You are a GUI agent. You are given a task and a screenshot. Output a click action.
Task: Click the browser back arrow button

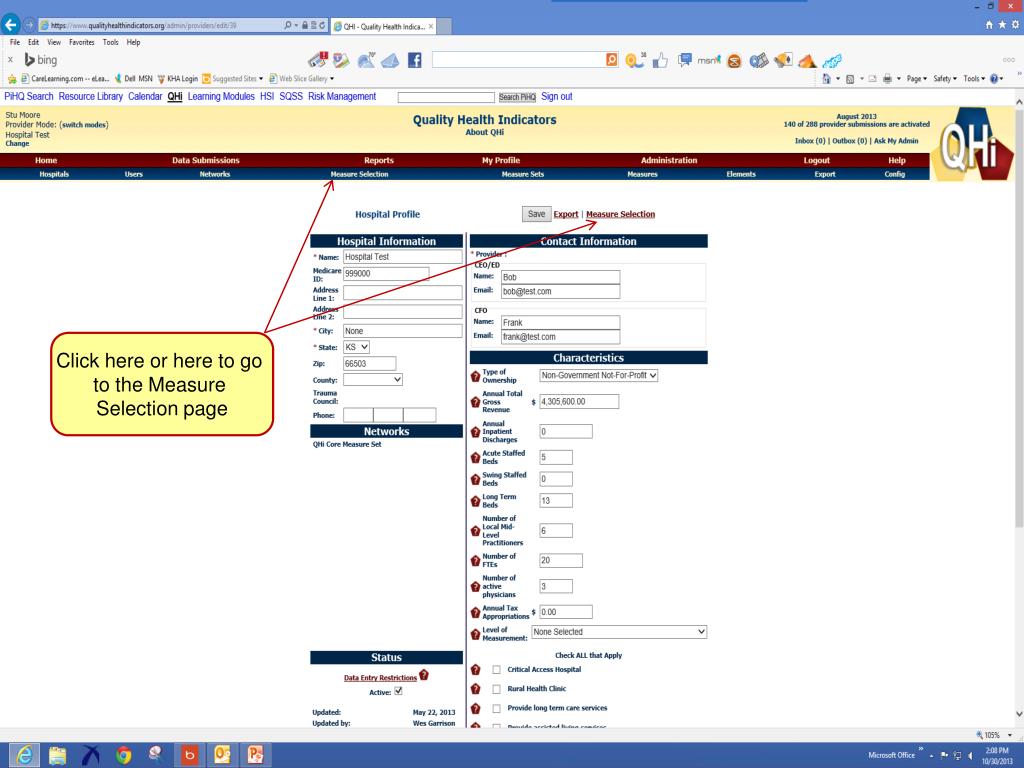tap(10, 25)
